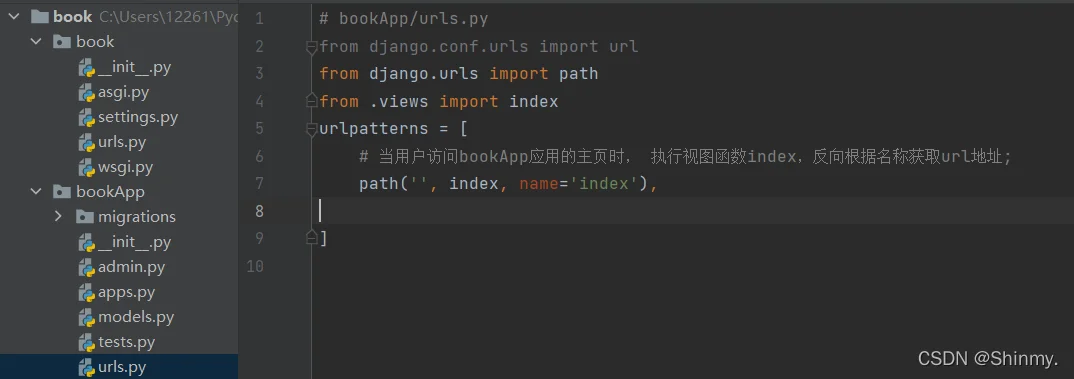1074x379 pixels.
Task: Click the Chinese comment on line 6
Action: [x=686, y=157]
